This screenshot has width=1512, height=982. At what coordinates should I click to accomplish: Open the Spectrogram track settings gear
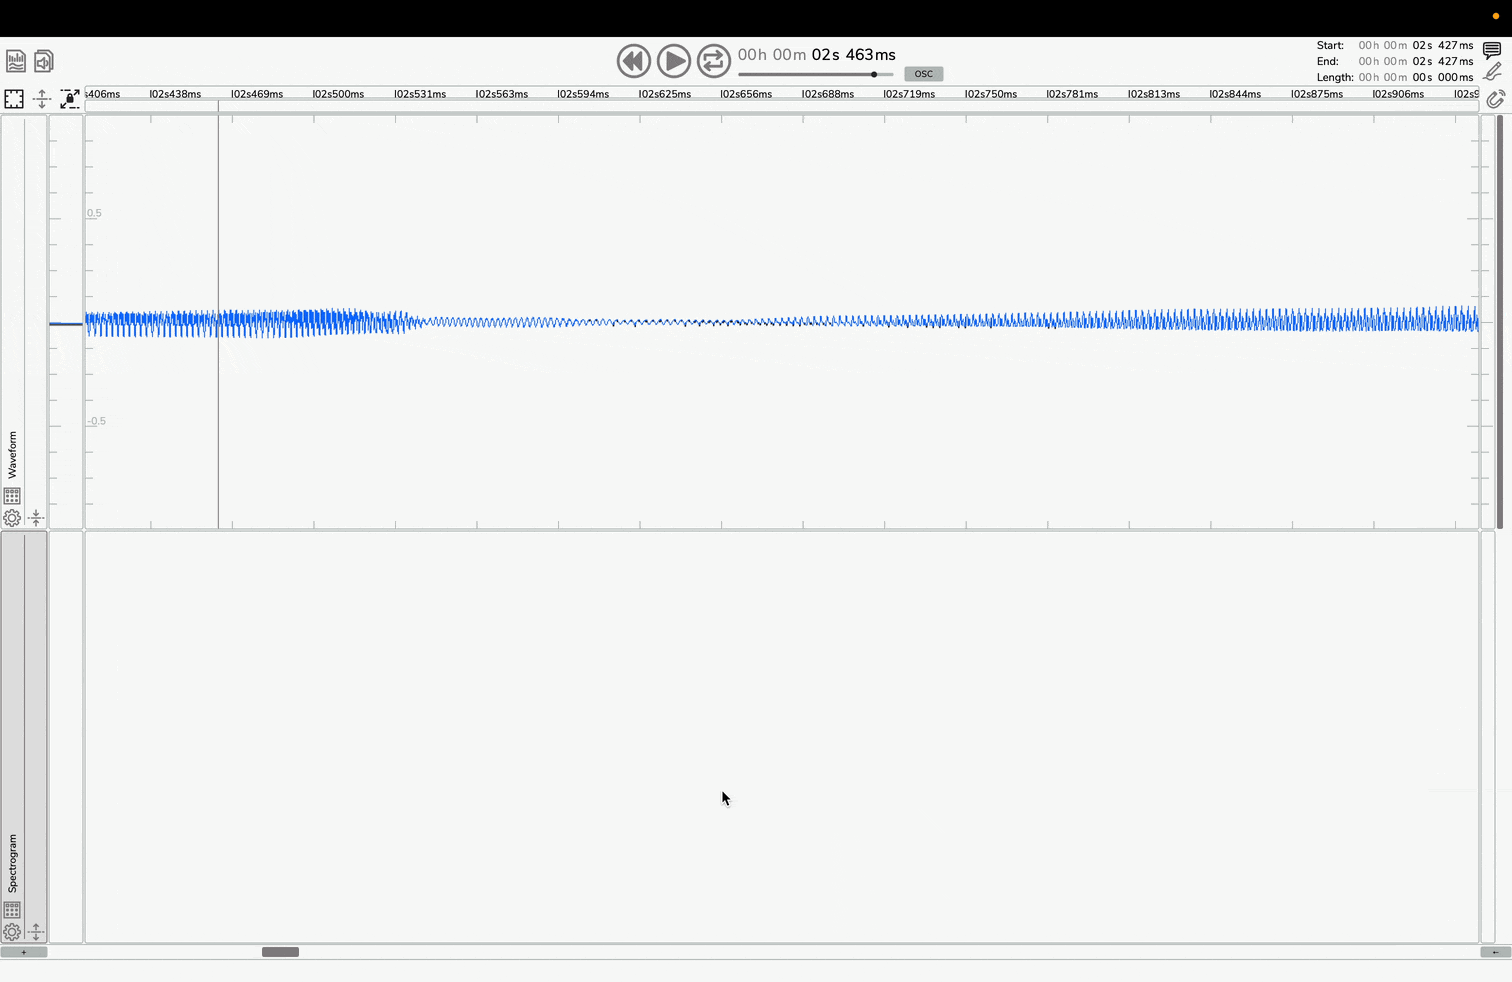coord(12,932)
